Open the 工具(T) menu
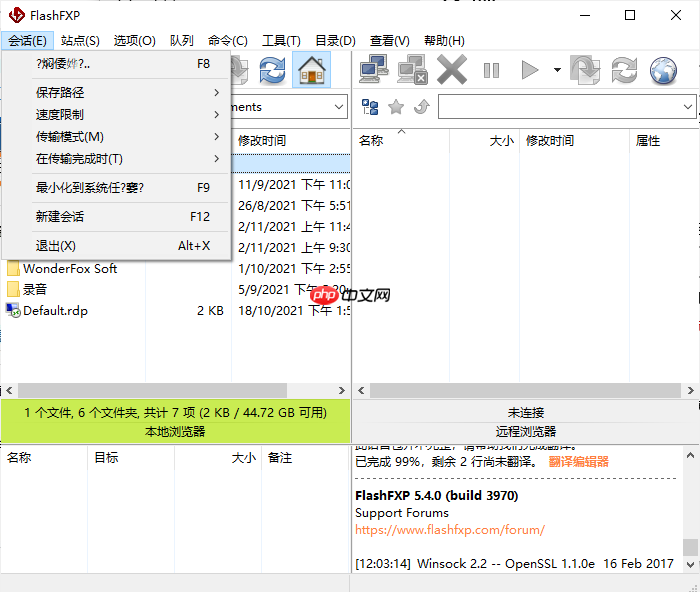 click(281, 41)
